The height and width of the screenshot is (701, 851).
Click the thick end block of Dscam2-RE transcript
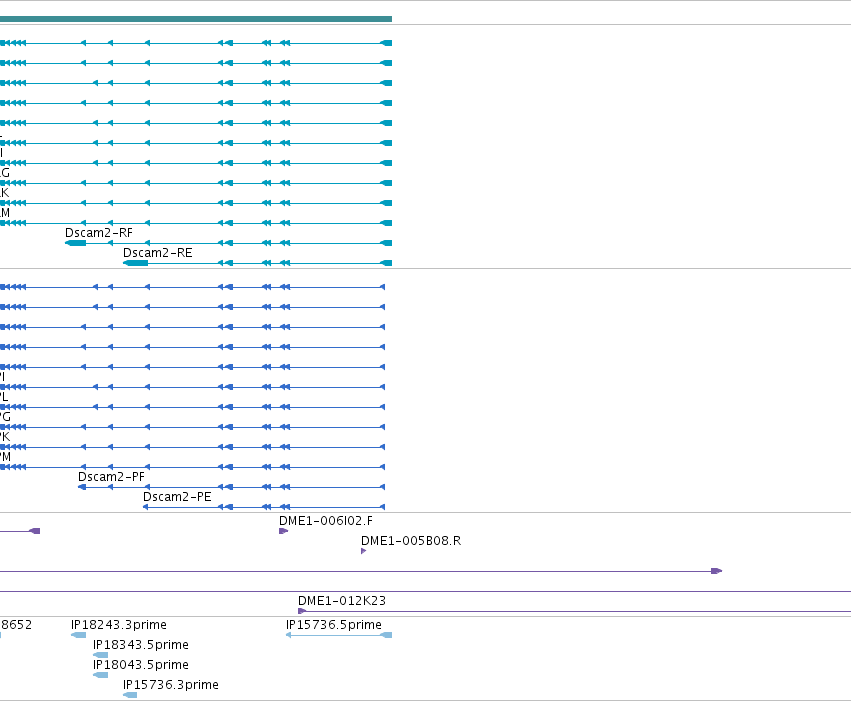point(136,263)
